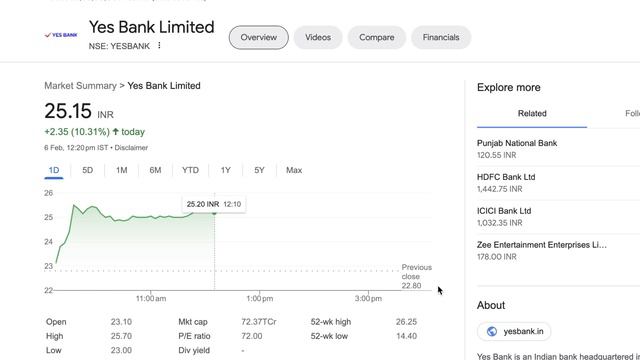Visit the yesbank.in website button

coord(514,331)
